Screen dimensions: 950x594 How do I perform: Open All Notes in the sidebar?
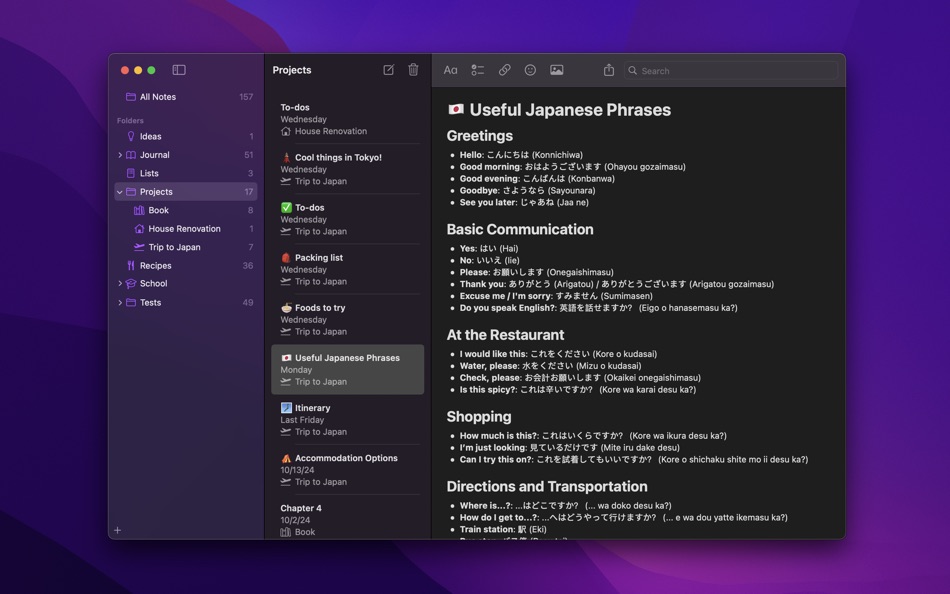[x=186, y=96]
